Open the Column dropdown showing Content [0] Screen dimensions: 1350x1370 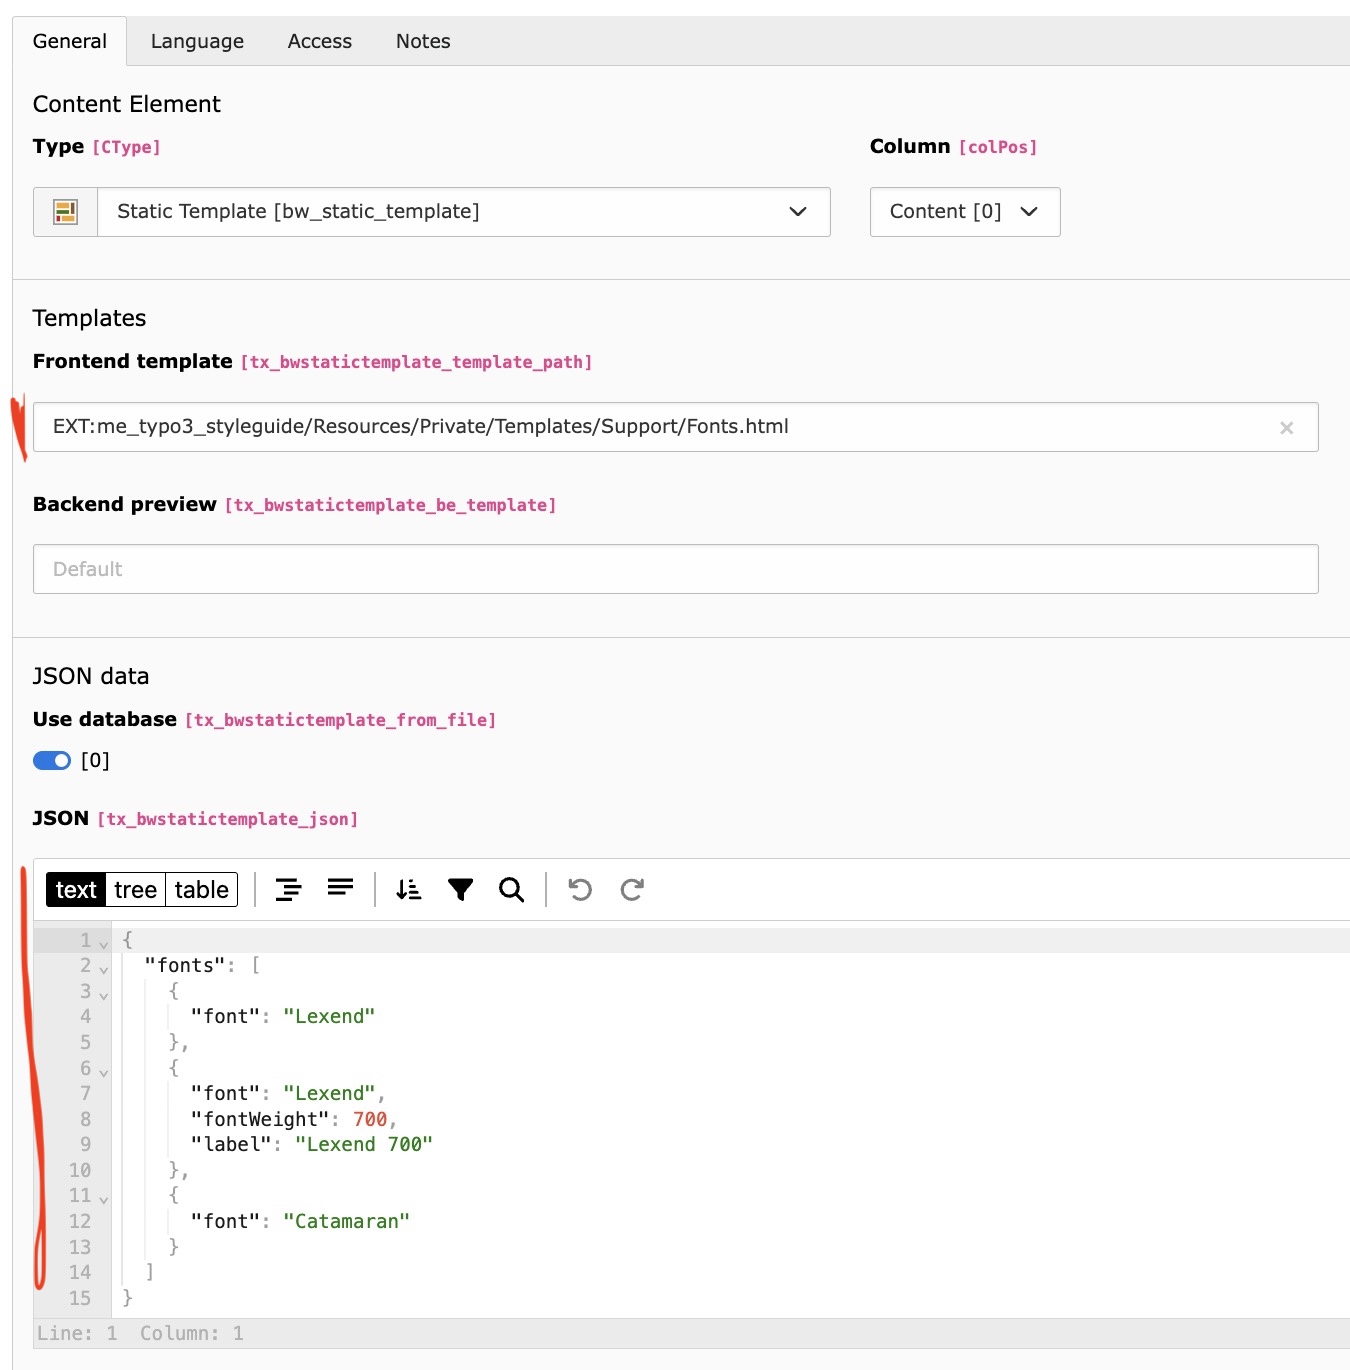pos(964,212)
